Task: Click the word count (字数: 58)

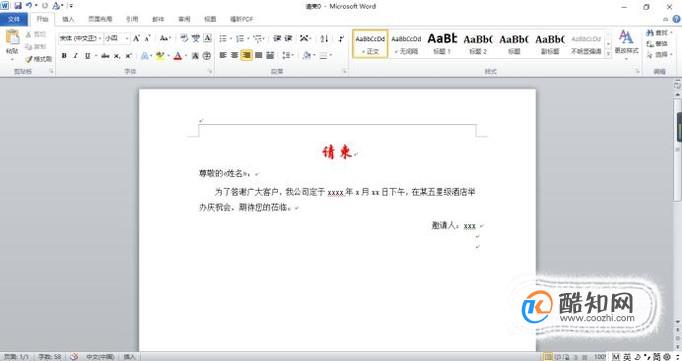Action: click(49, 357)
